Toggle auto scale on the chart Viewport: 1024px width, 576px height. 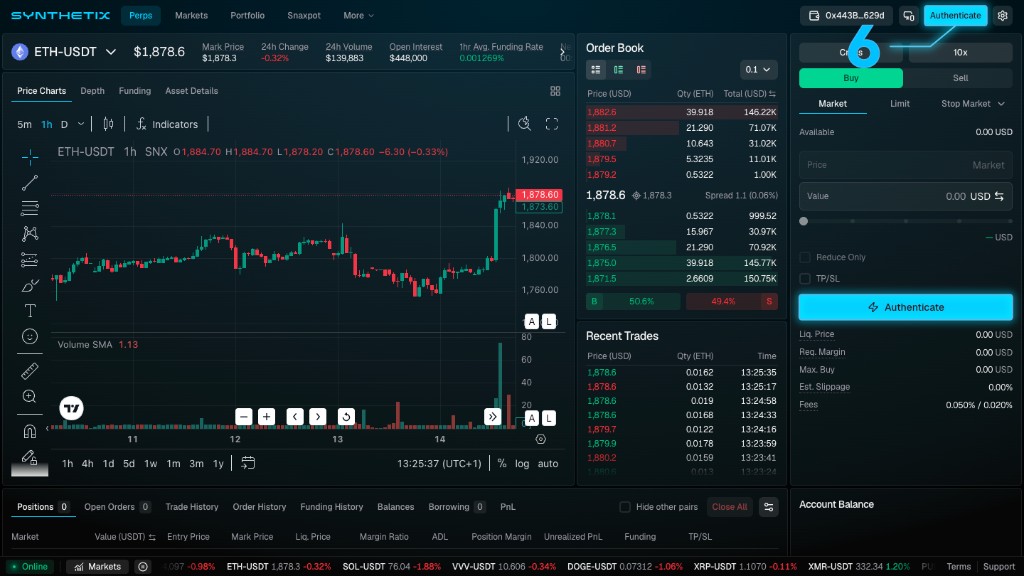click(548, 463)
